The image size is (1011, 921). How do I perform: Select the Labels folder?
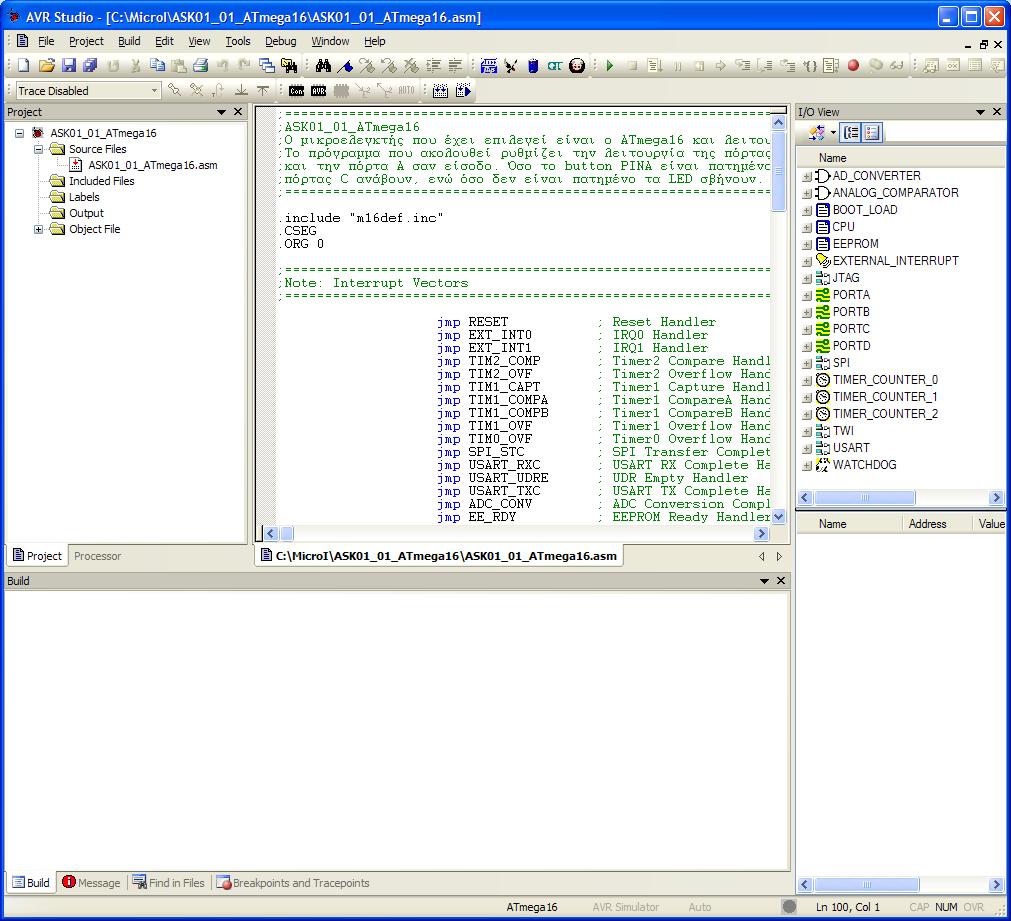[84, 197]
